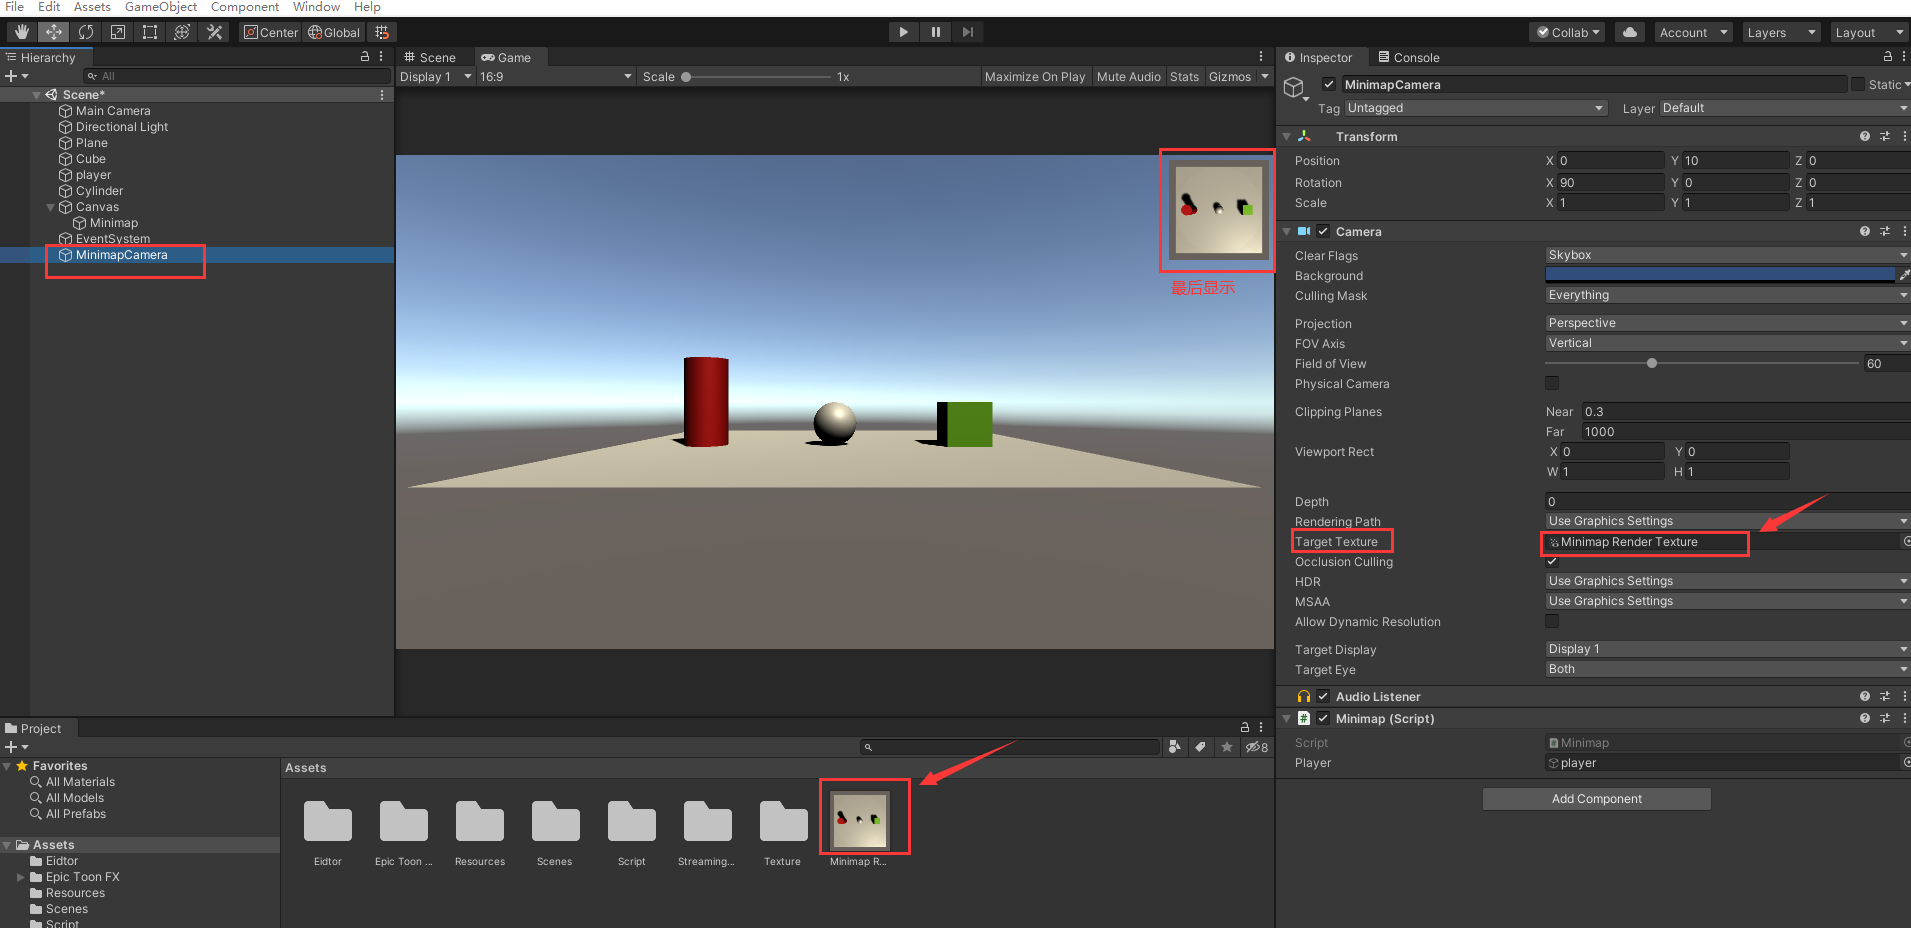Viewport: 1911px width, 928px height.
Task: Select the Rect Transform tool
Action: tap(149, 31)
